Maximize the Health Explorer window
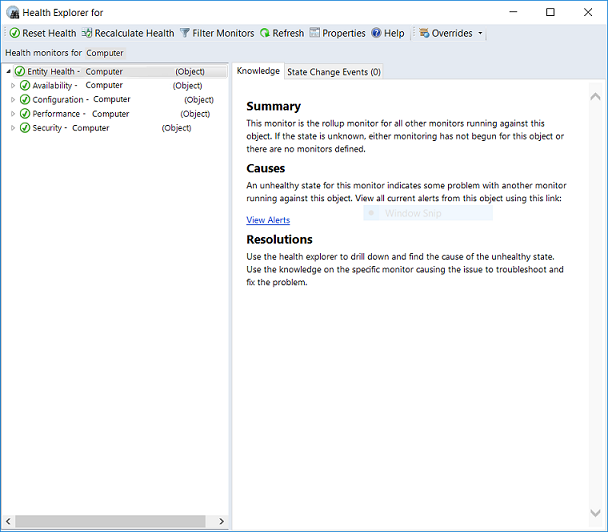 [550, 12]
